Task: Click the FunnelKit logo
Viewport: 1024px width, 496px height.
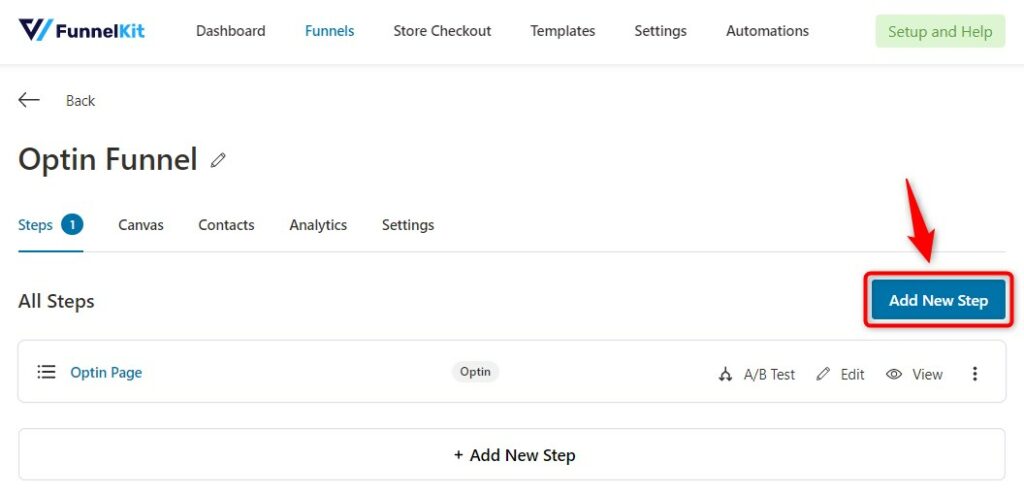Action: pyautogui.click(x=82, y=30)
